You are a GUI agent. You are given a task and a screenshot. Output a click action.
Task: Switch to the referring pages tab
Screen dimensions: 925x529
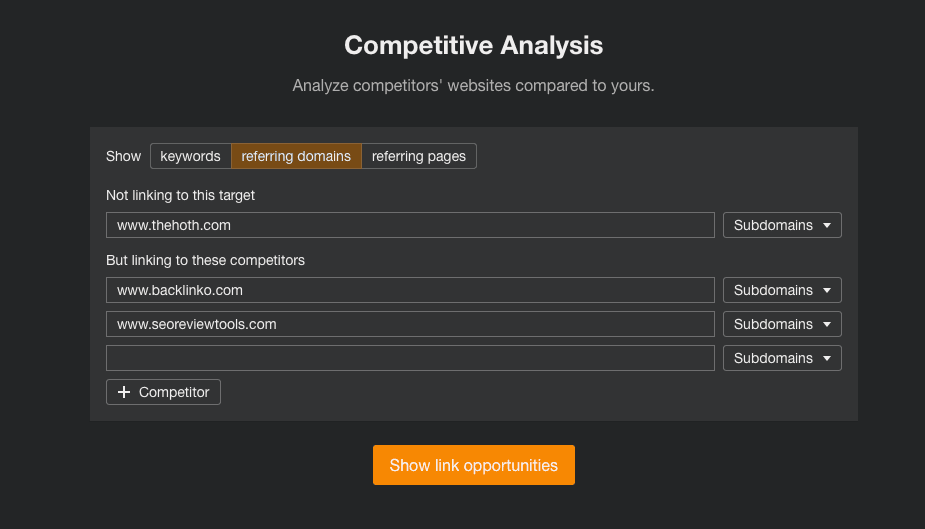point(419,156)
